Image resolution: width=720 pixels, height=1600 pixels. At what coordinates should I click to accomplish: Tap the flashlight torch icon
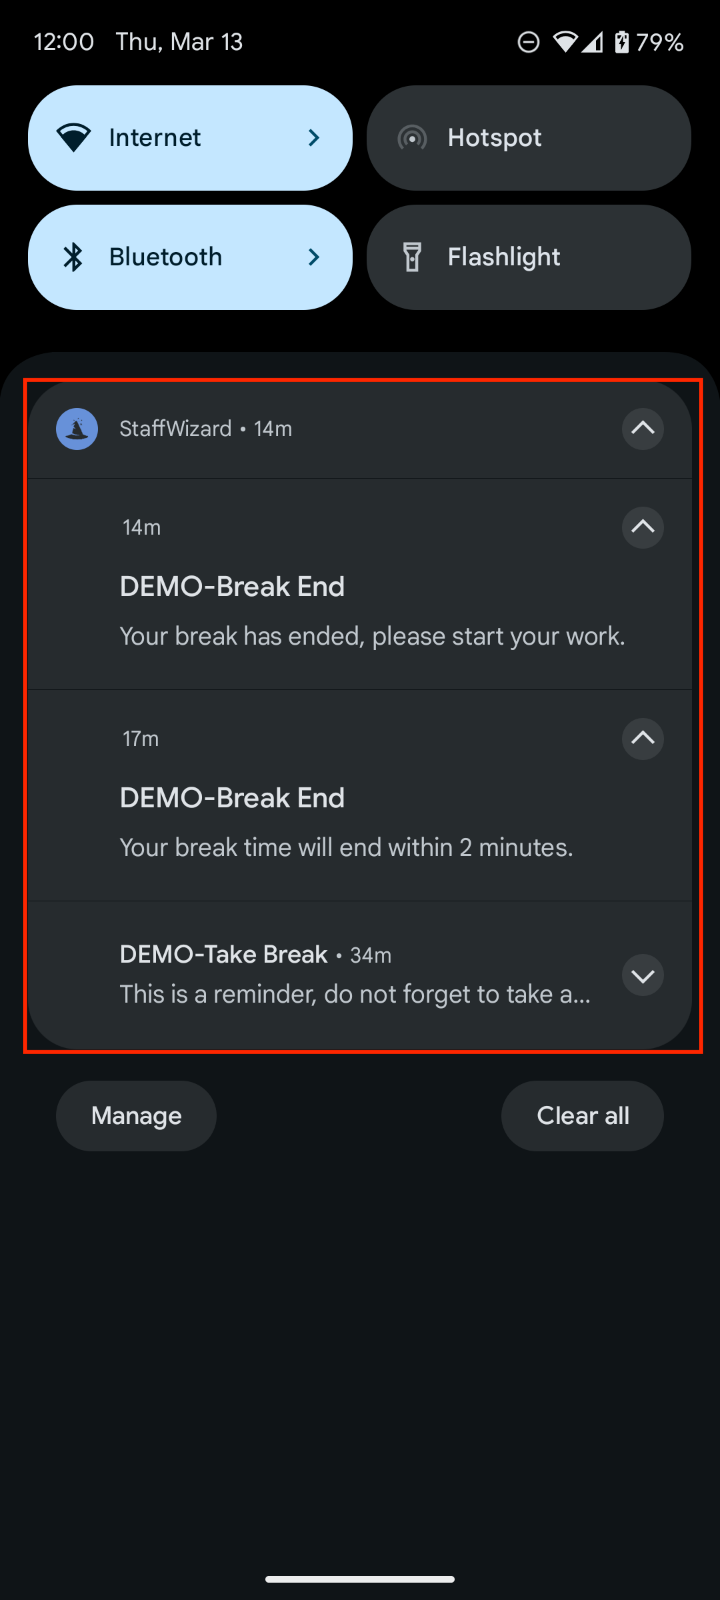point(412,257)
